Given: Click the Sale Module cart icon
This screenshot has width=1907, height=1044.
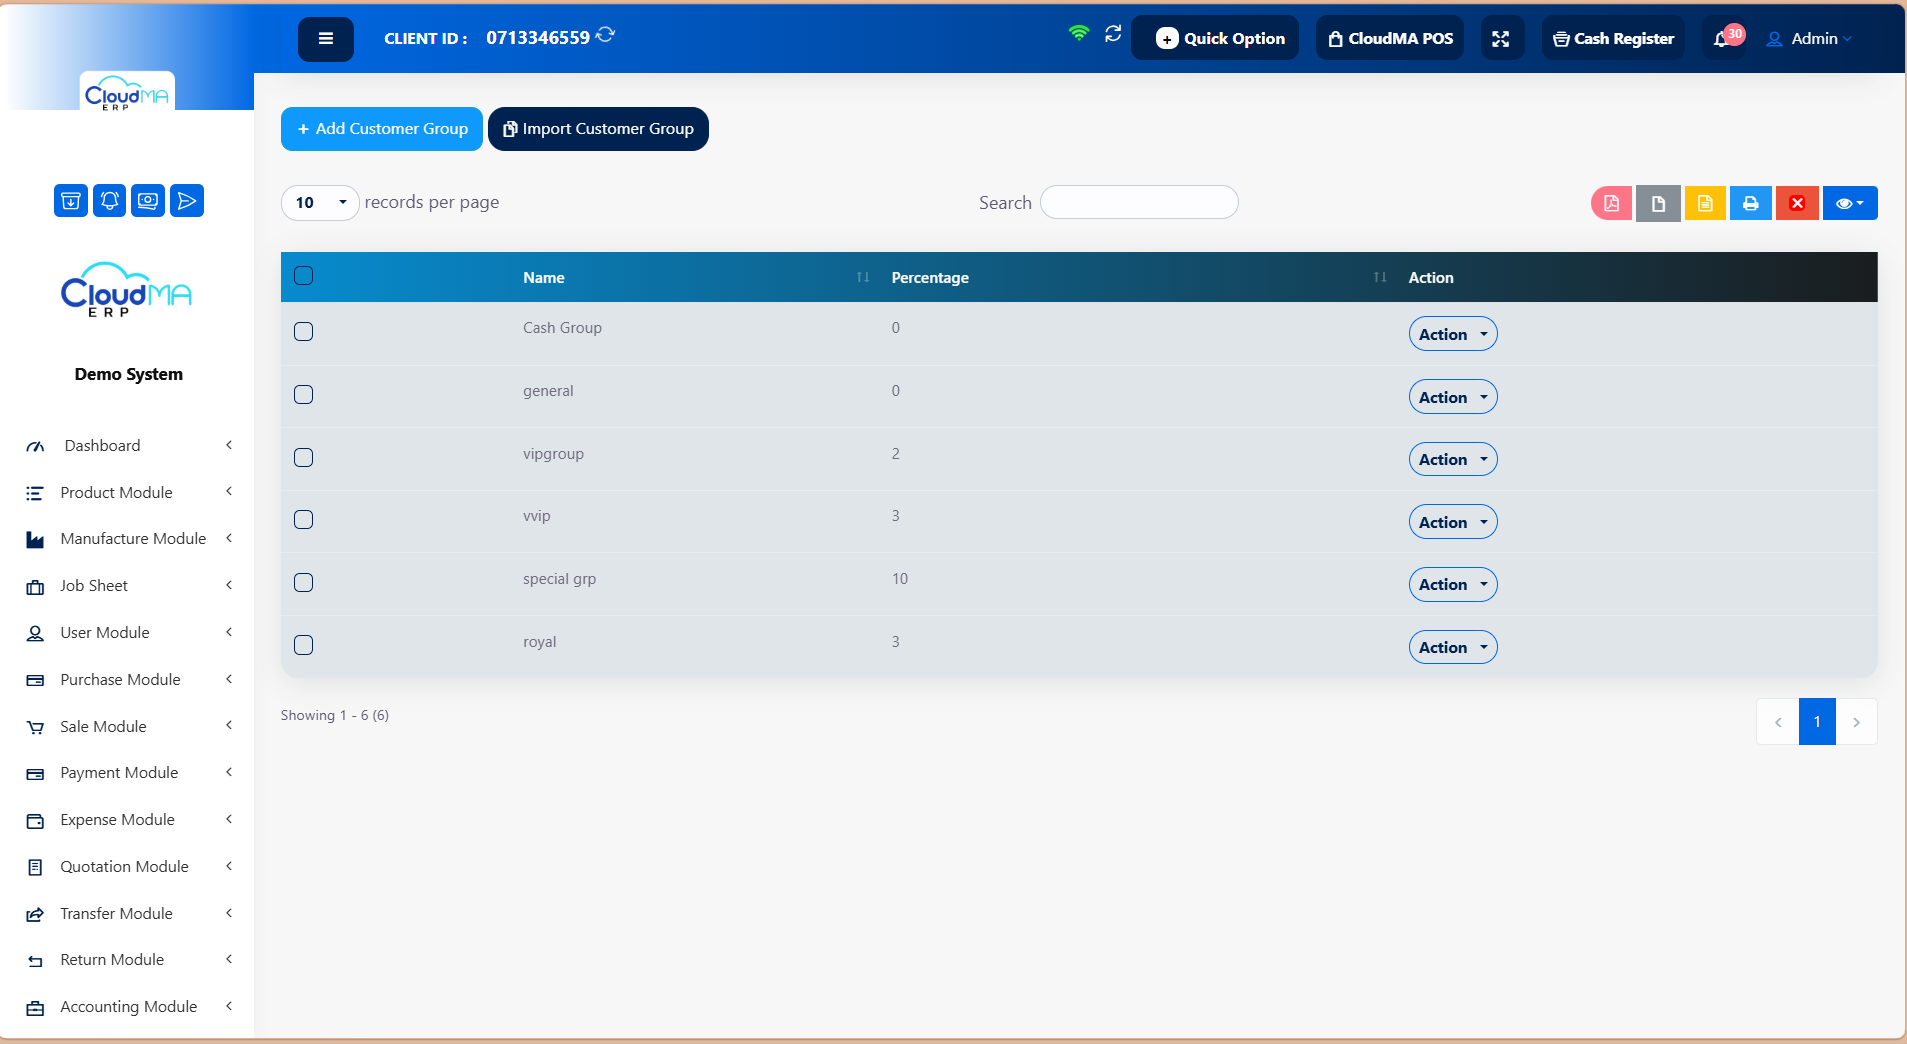Looking at the screenshot, I should pyautogui.click(x=35, y=727).
